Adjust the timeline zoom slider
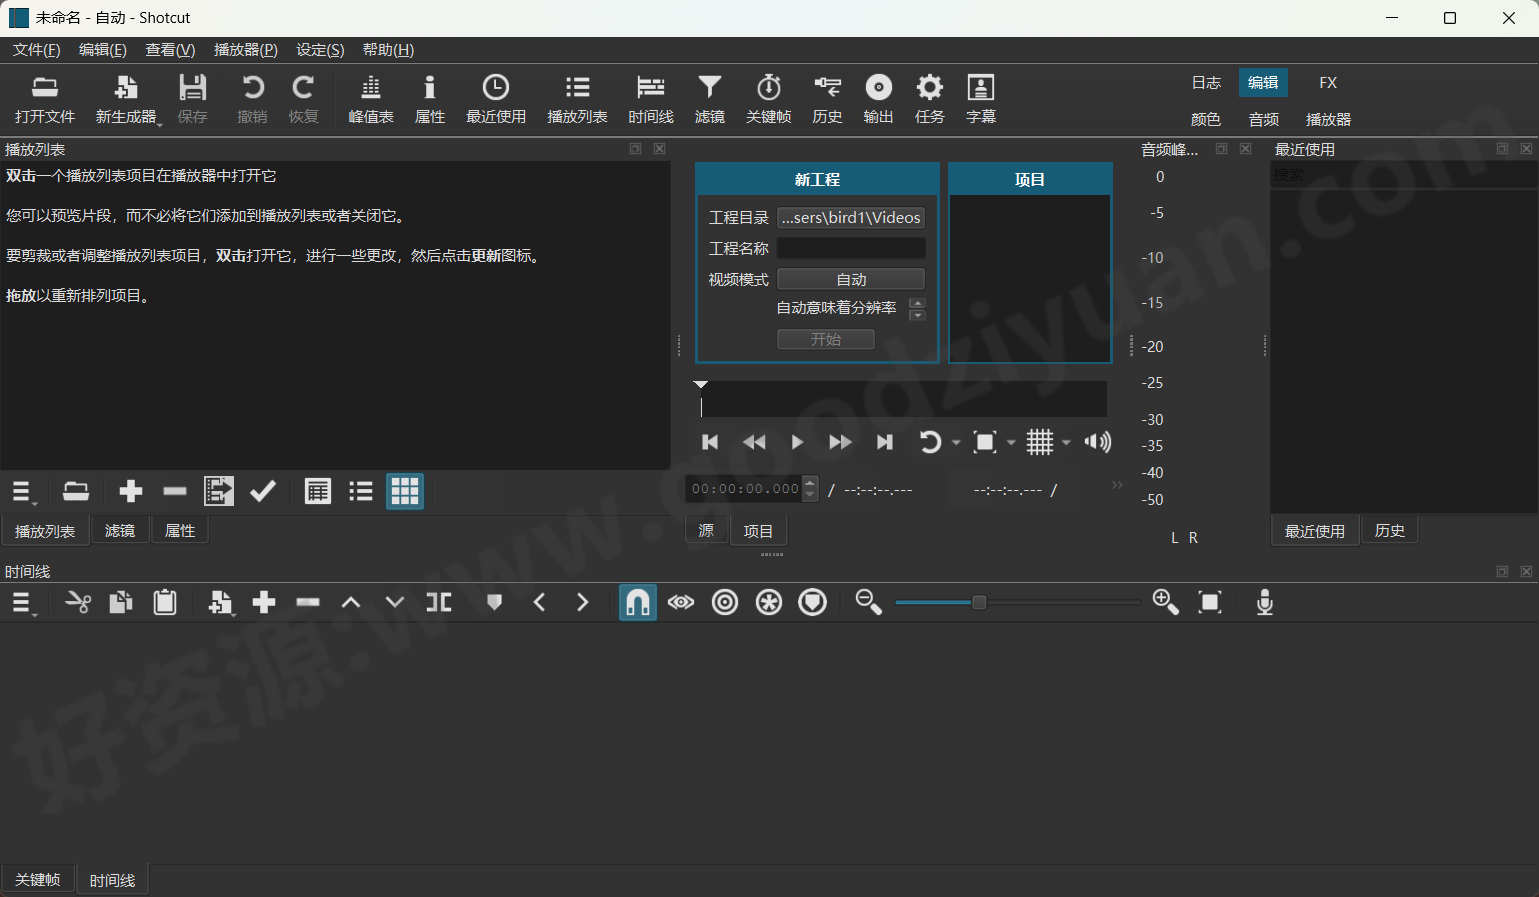The image size is (1539, 897). 978,602
